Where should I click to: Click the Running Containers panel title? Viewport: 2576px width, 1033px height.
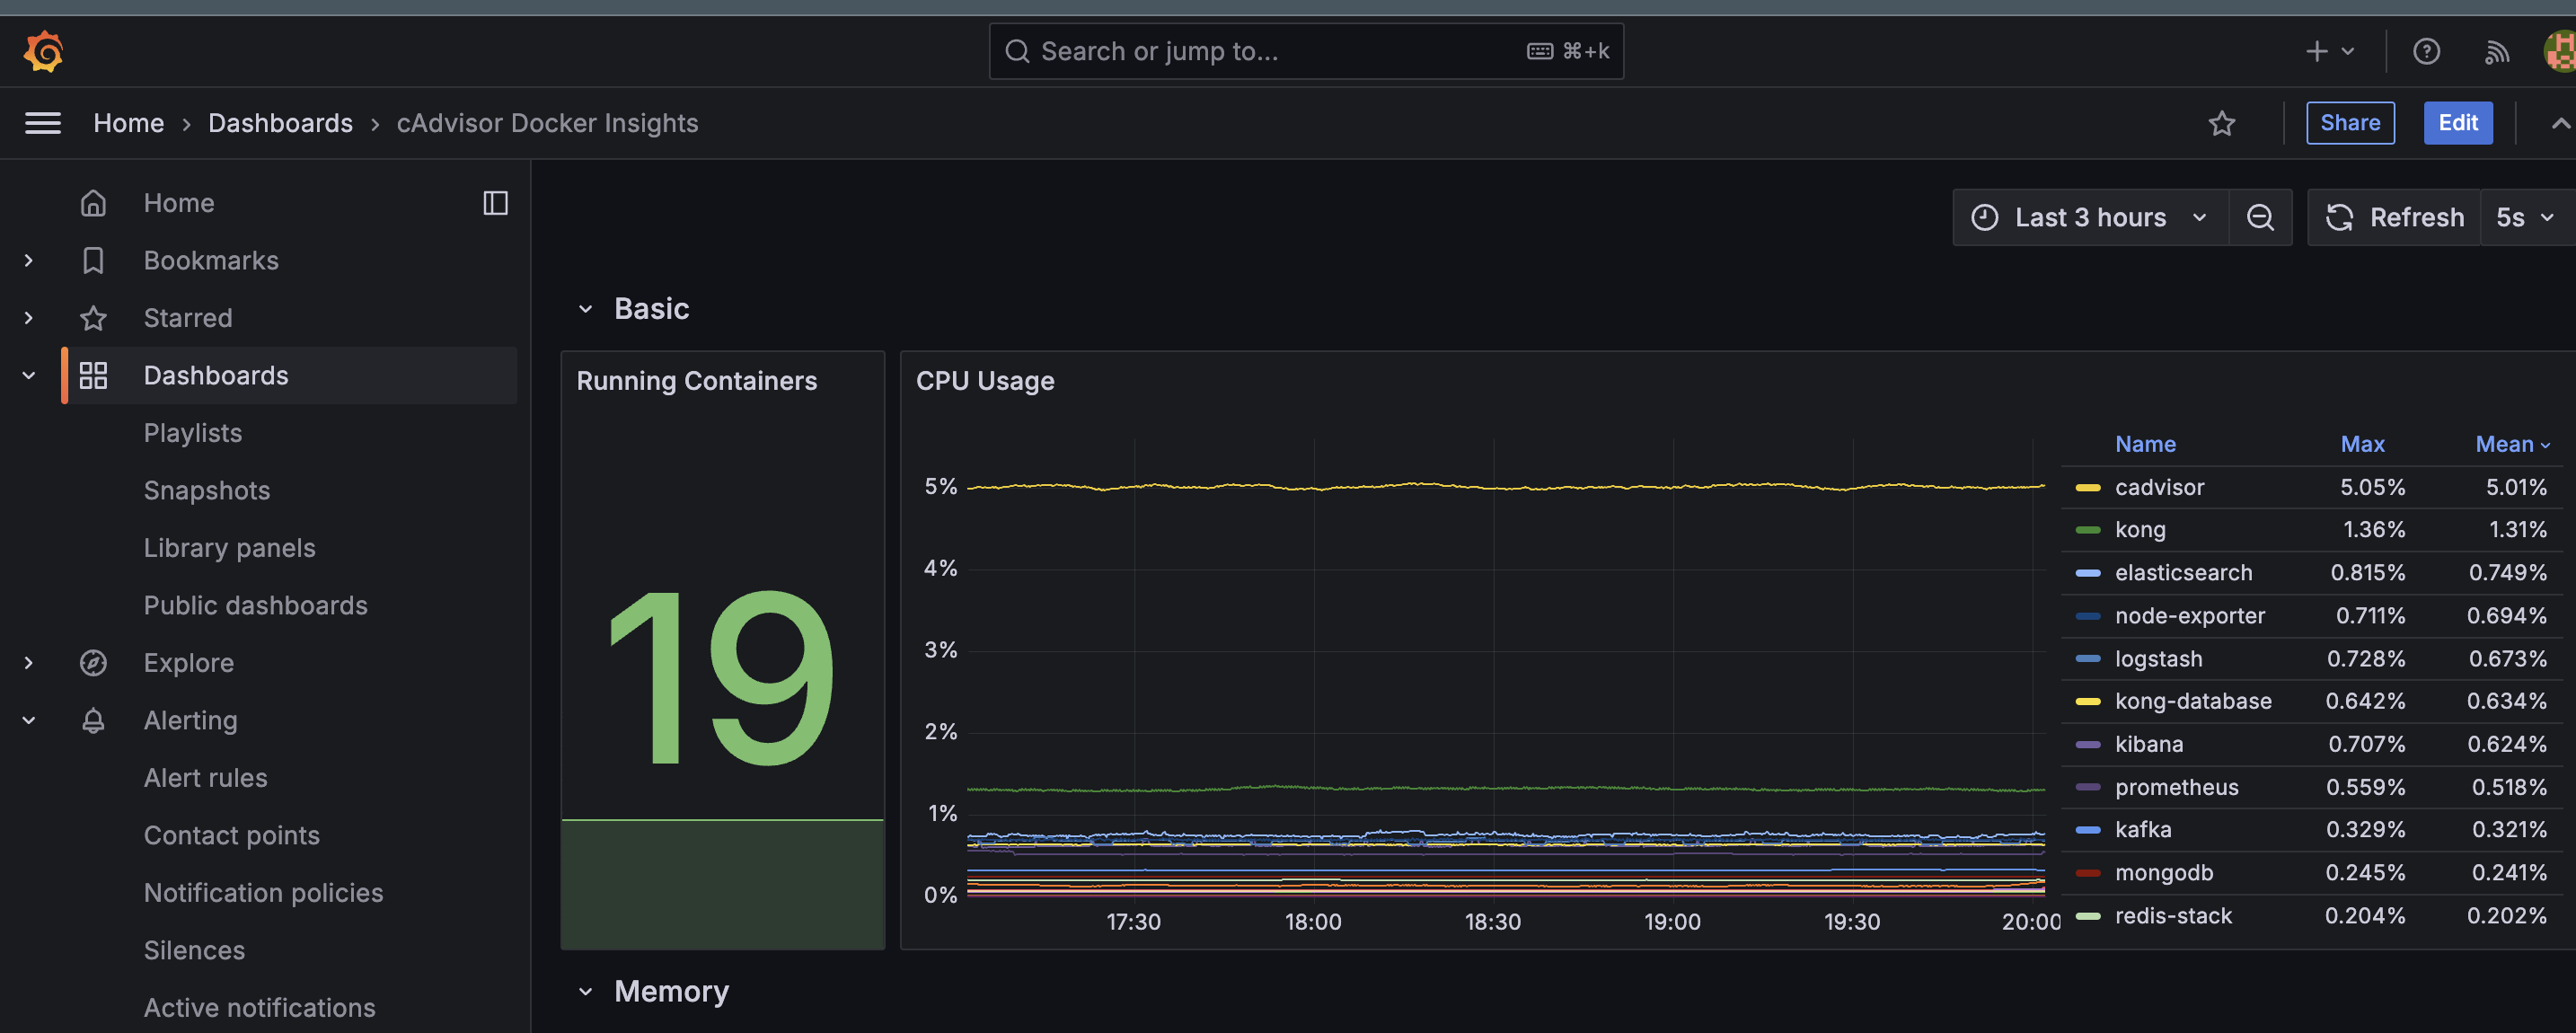pyautogui.click(x=697, y=381)
